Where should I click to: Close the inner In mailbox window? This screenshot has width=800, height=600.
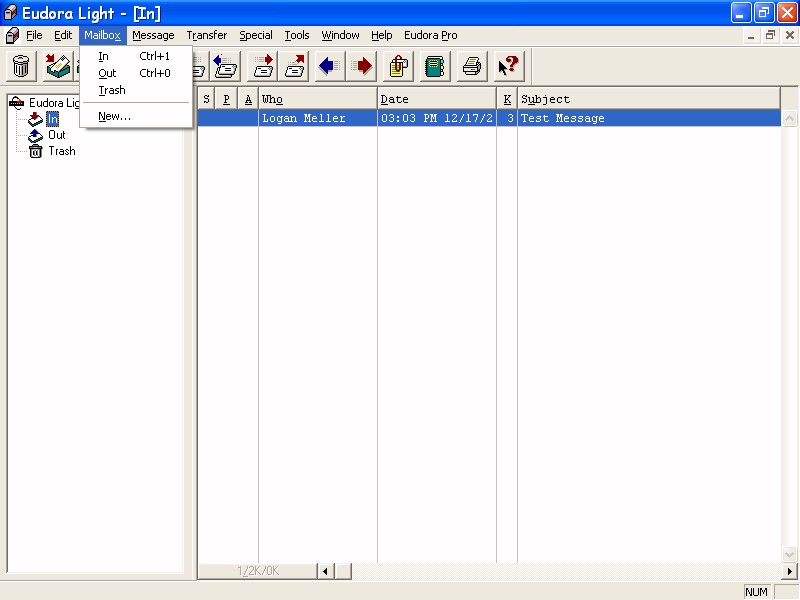coord(790,35)
